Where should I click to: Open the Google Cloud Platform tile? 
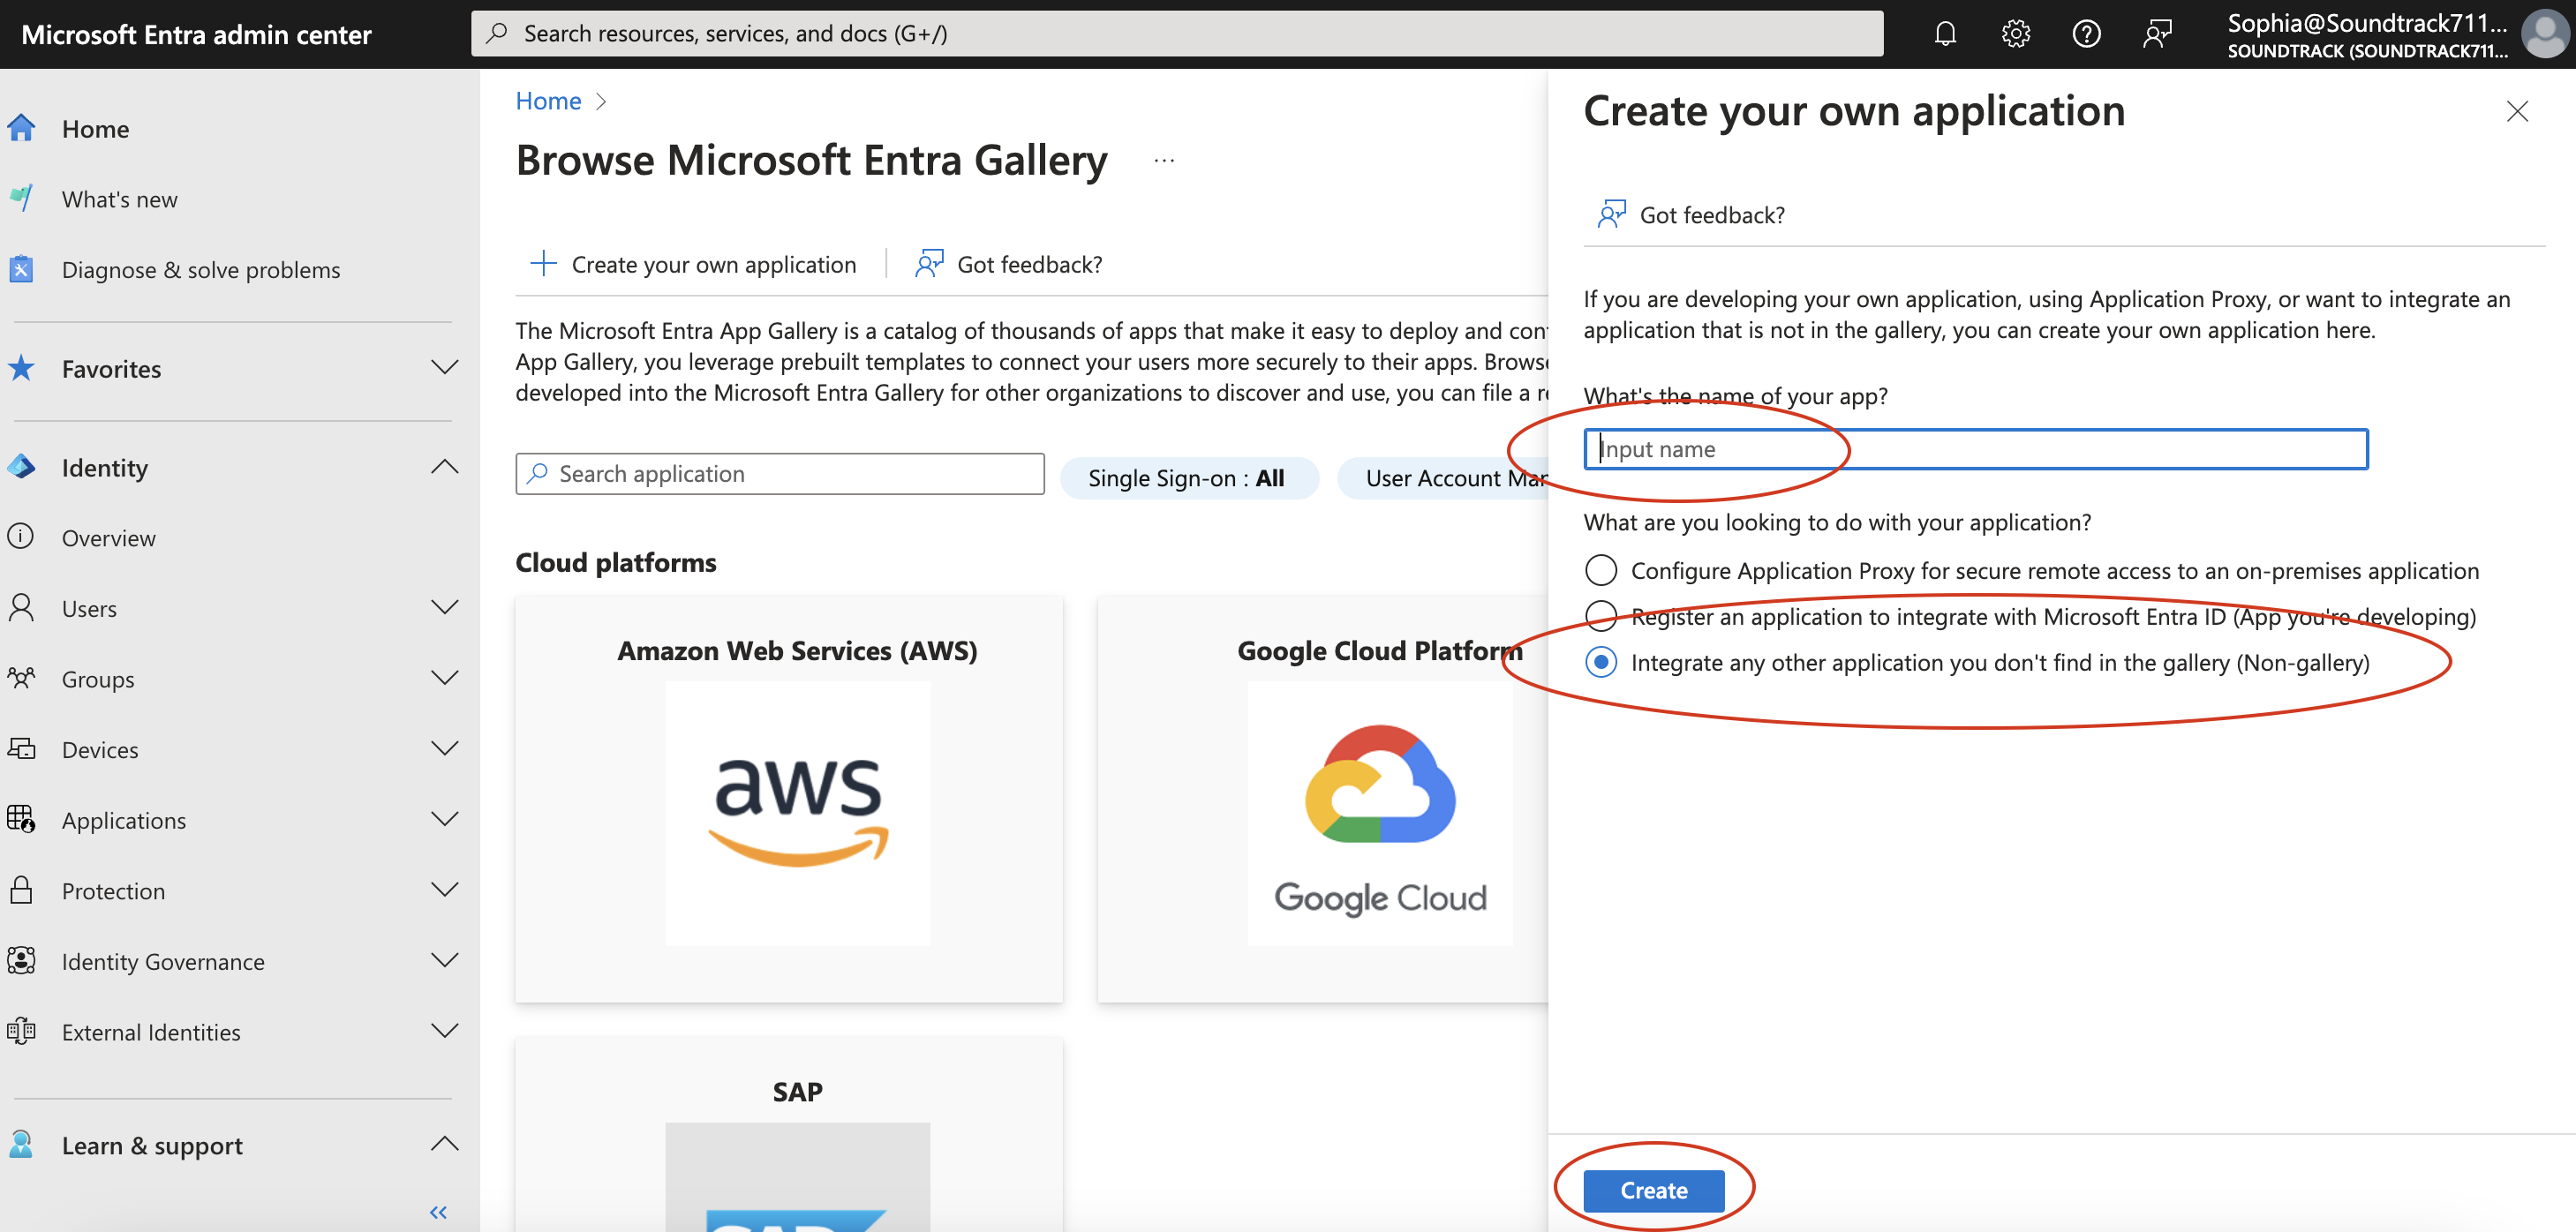point(1323,799)
